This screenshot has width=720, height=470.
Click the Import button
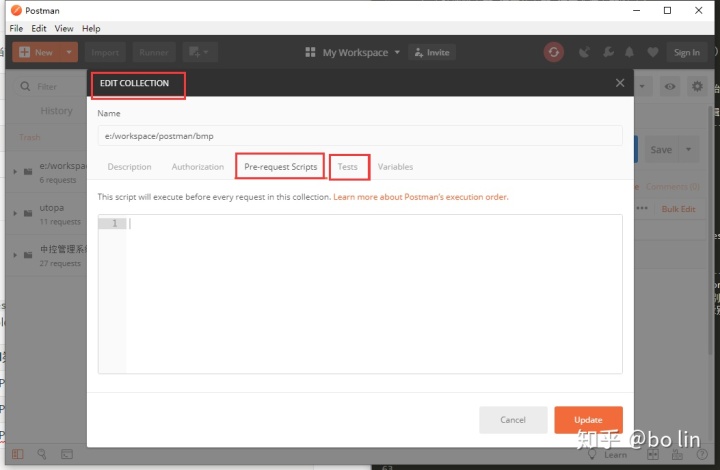[105, 52]
